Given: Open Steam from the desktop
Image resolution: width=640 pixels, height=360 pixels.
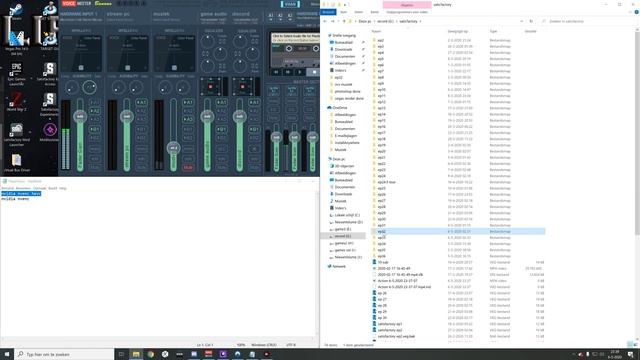Looking at the screenshot, I should [16, 11].
